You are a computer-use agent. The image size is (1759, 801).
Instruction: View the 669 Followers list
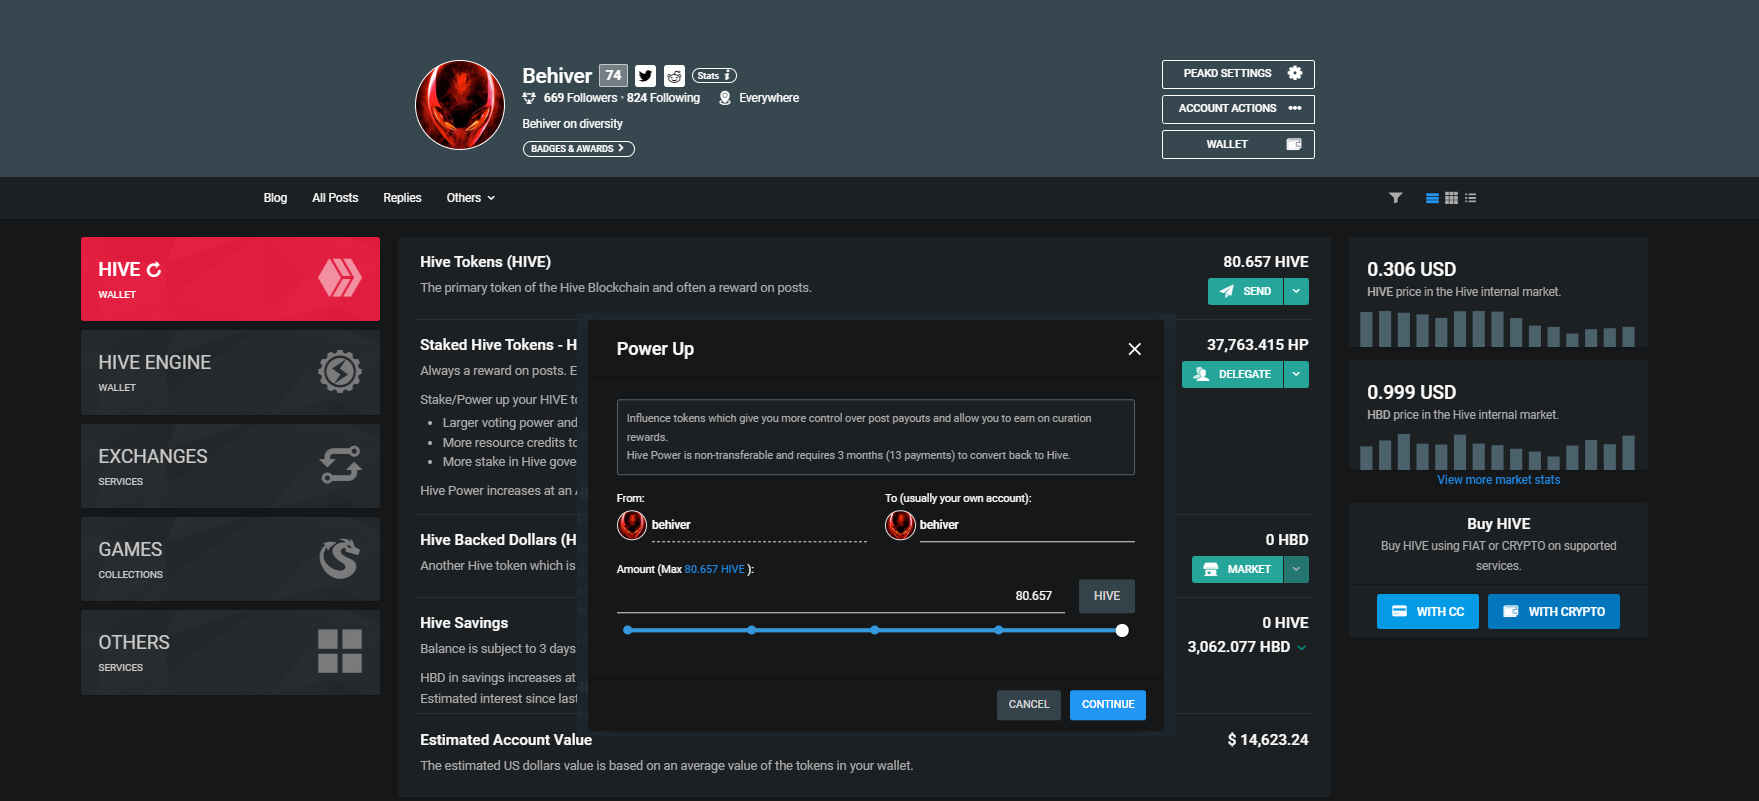coord(580,98)
